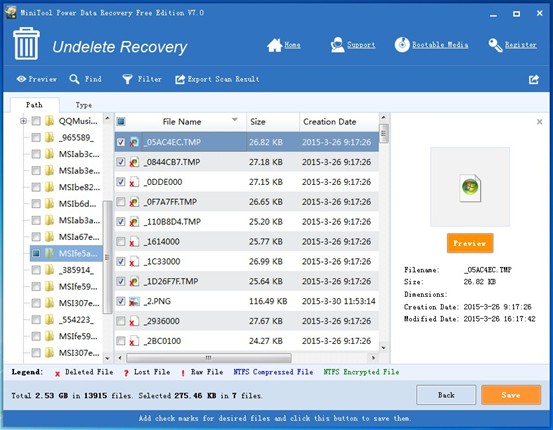Click the folder icon of _965589_
553x430 pixels.
click(x=50, y=137)
